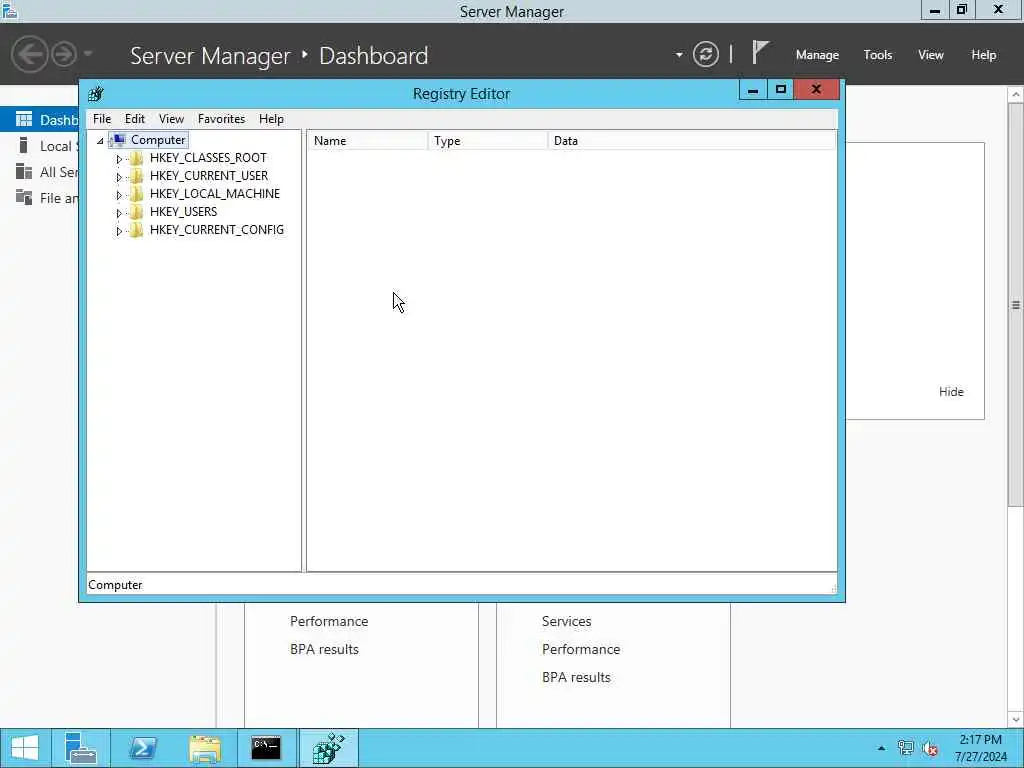Screen dimensions: 1024x768
Task: Select Dashboard in Server Manager sidebar
Action: [40, 120]
